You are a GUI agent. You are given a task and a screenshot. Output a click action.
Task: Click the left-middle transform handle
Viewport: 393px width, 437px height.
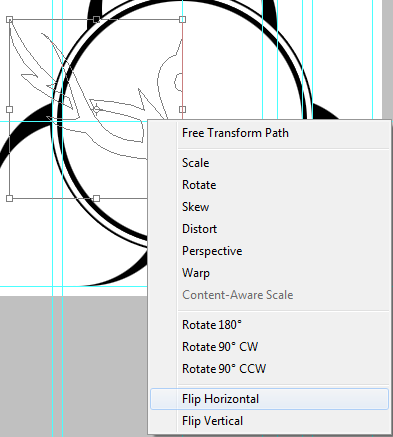pos(10,109)
